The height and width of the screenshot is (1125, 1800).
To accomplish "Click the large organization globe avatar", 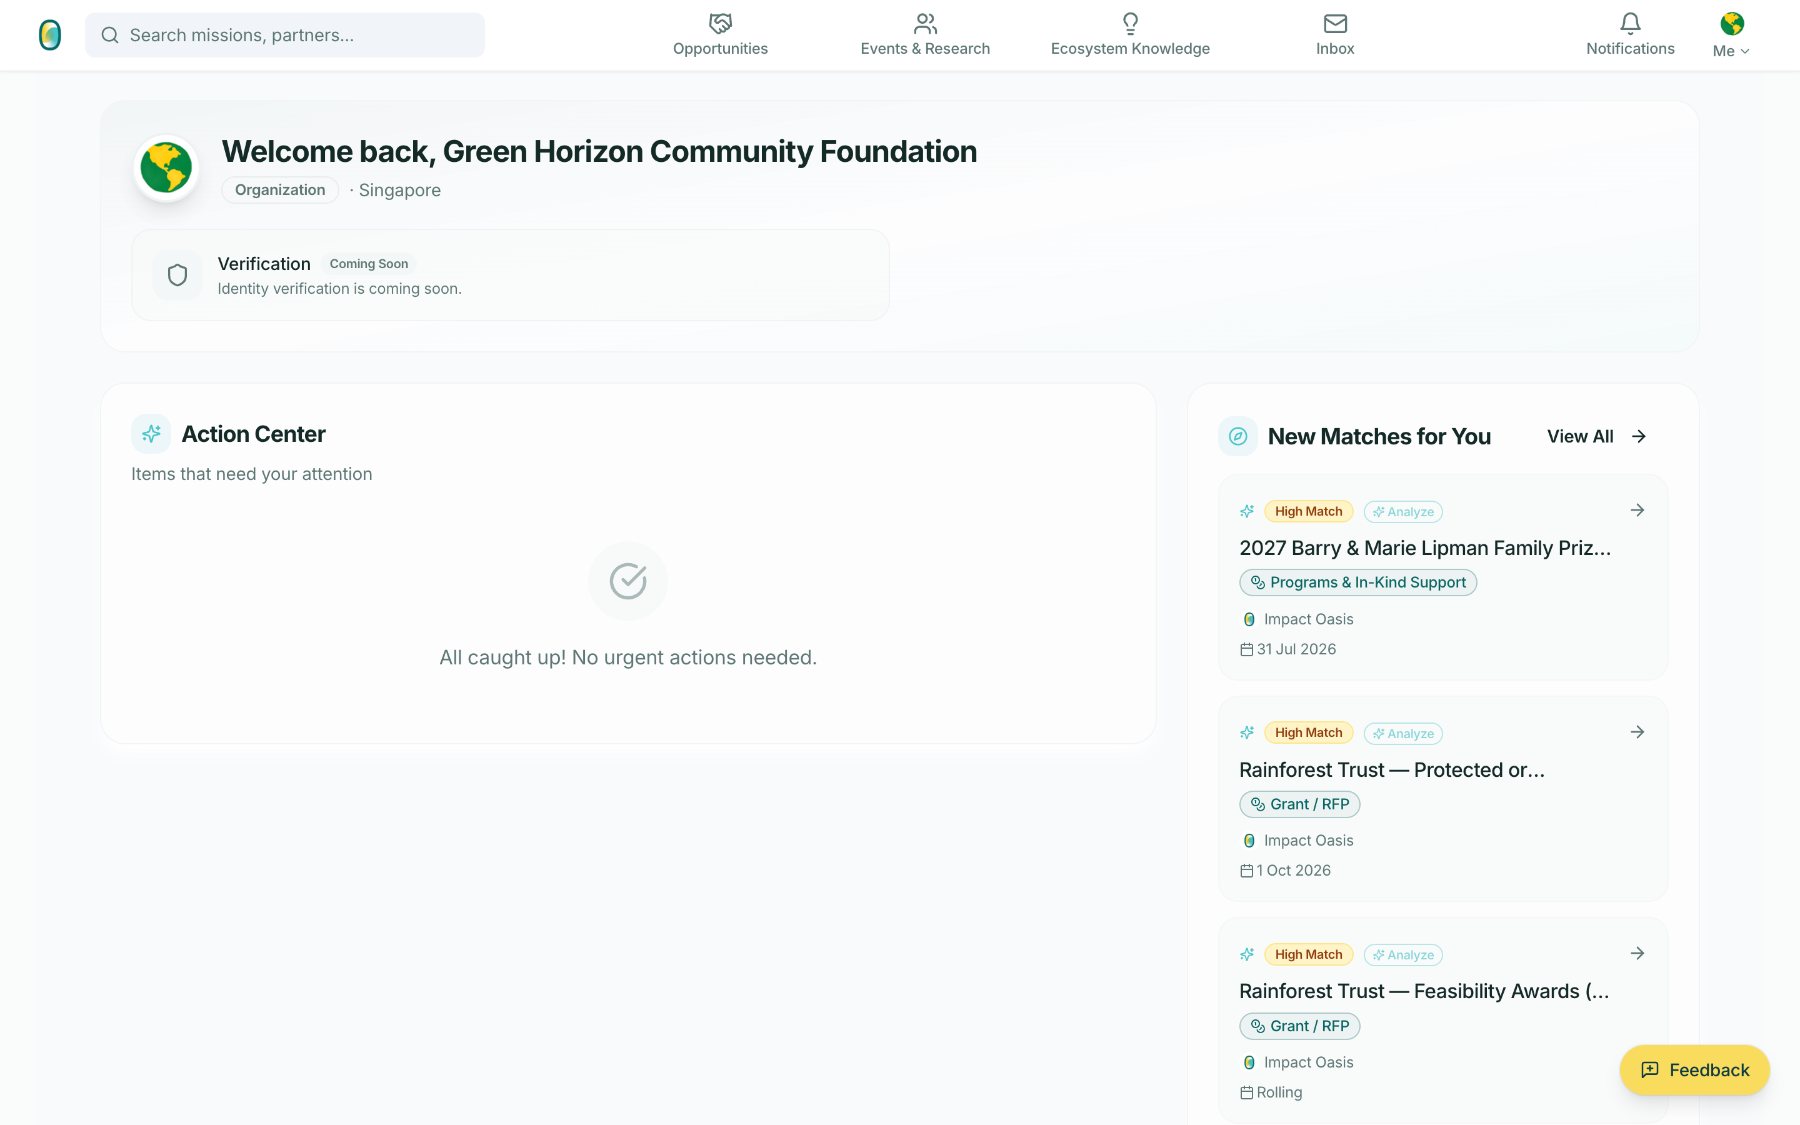I will [166, 168].
